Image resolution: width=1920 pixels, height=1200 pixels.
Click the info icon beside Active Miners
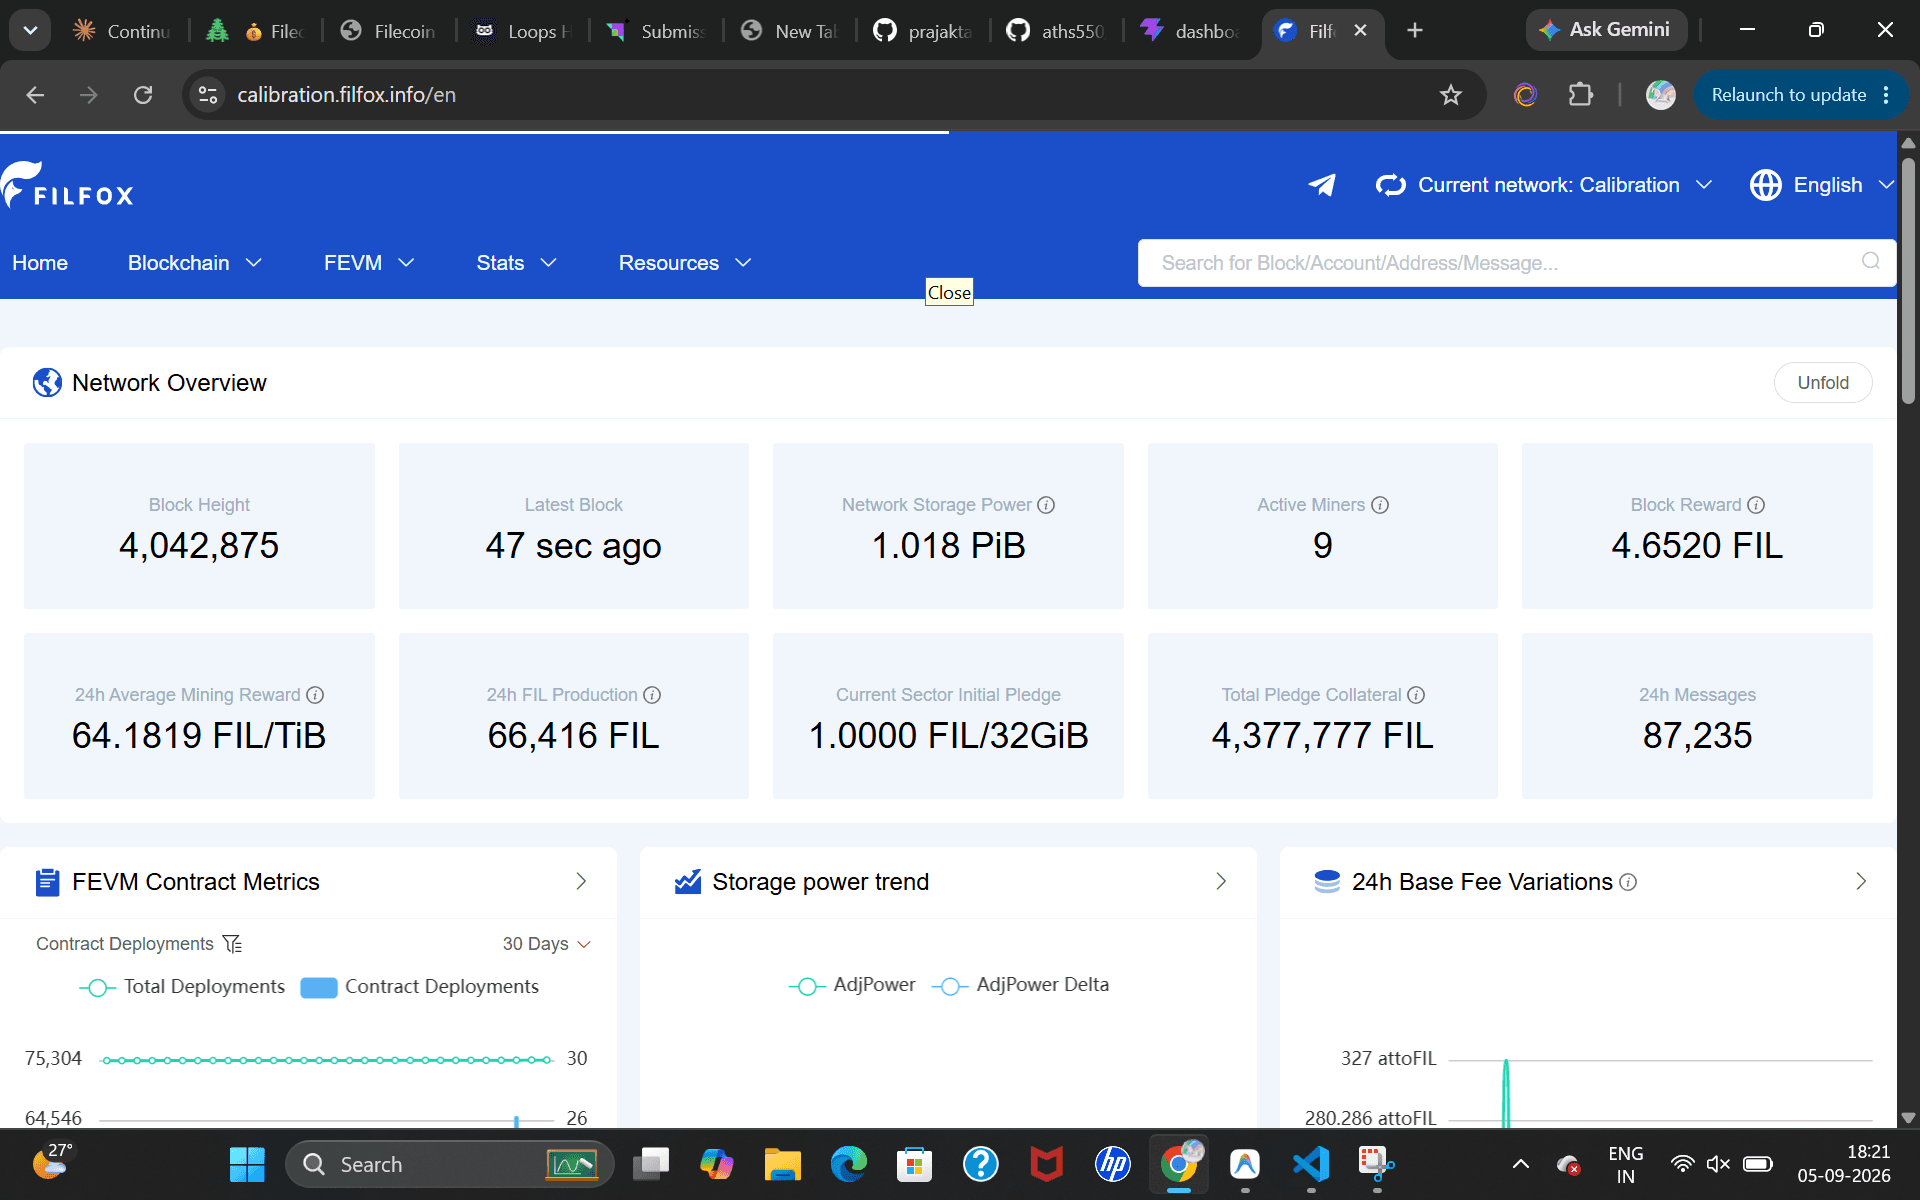pos(1380,505)
